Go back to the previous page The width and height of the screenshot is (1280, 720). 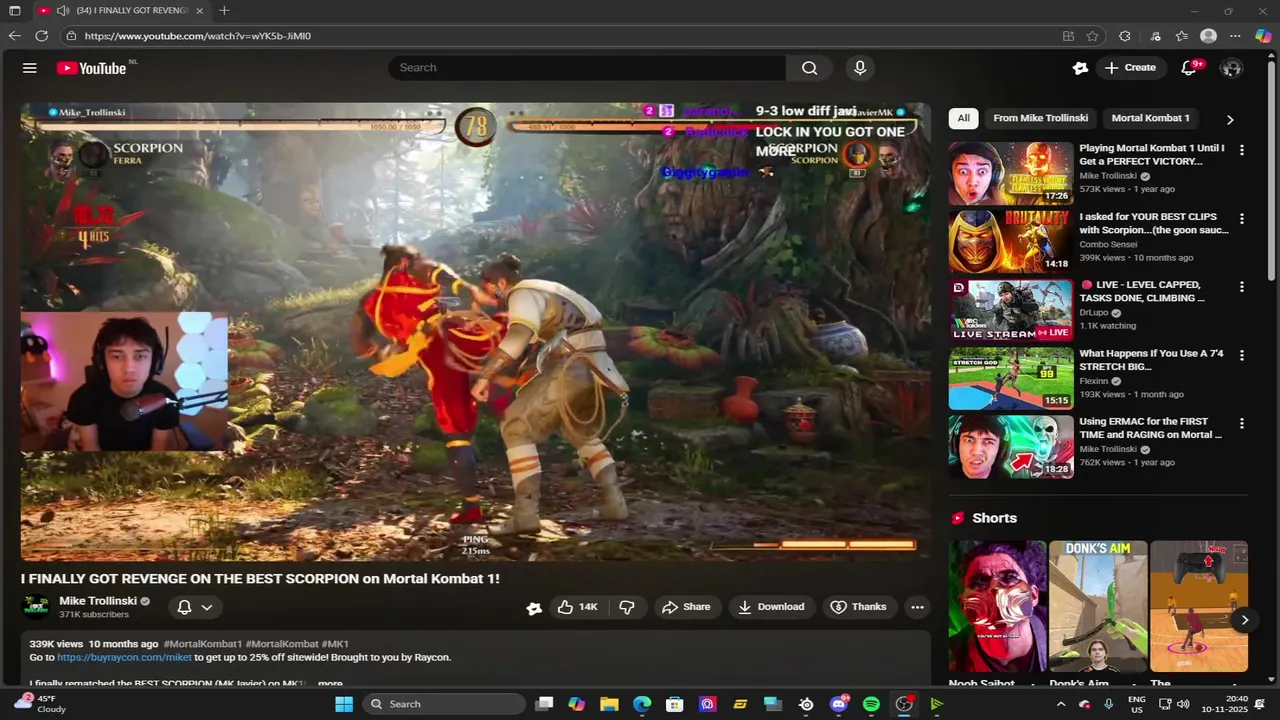tap(14, 36)
